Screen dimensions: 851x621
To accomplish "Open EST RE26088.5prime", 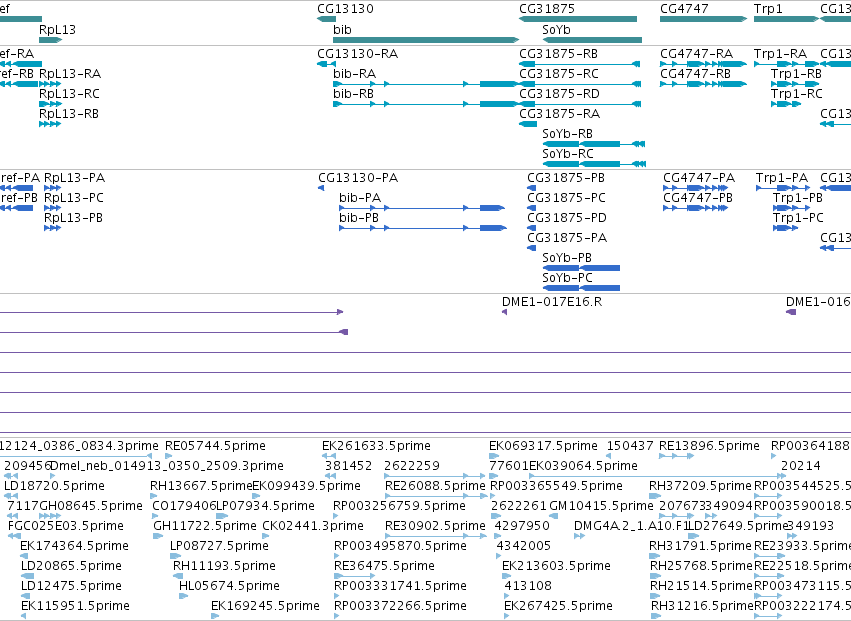I will 435,486.
